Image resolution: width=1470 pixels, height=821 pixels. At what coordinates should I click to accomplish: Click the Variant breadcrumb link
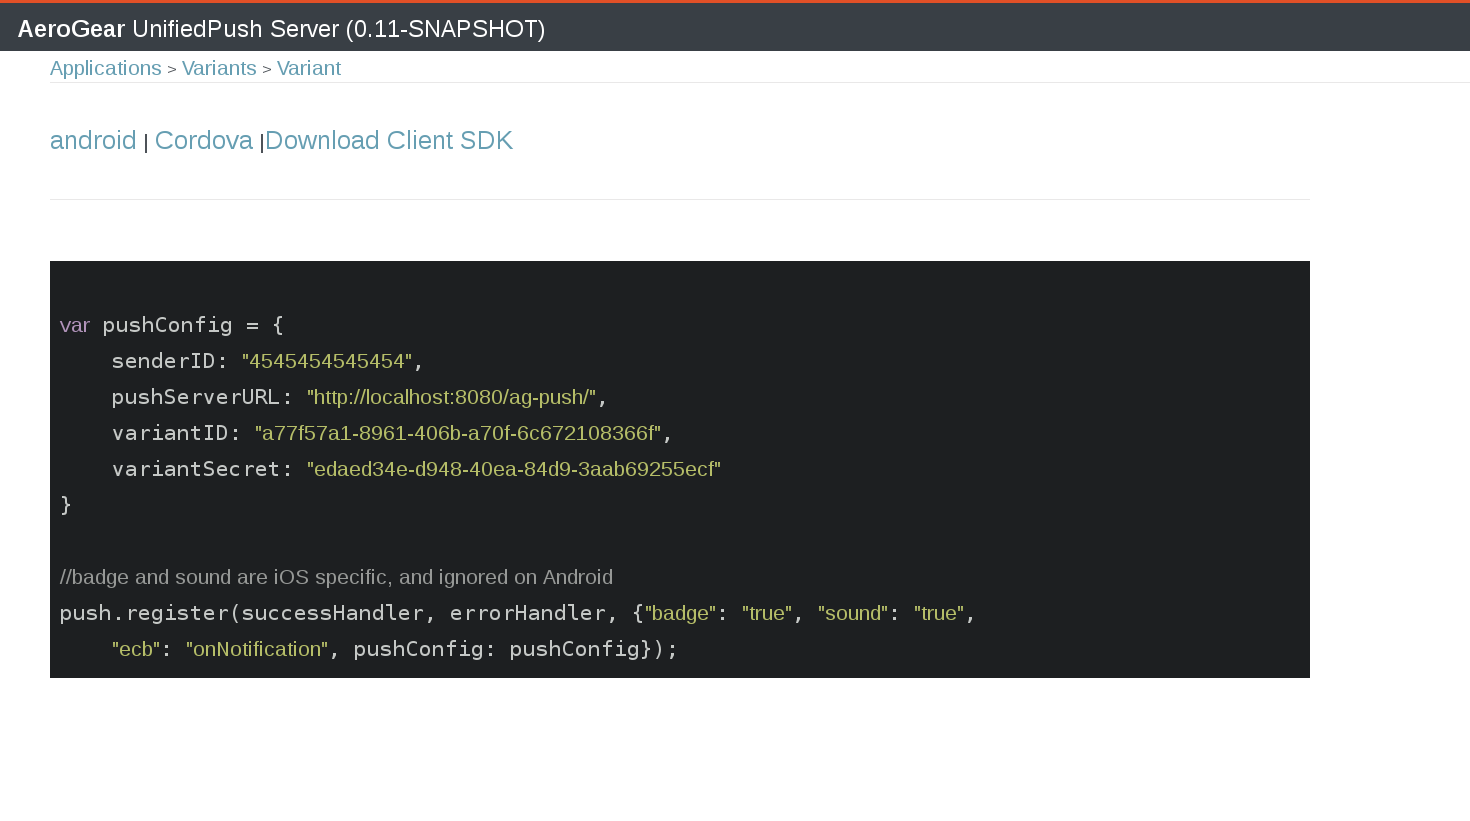click(x=308, y=68)
